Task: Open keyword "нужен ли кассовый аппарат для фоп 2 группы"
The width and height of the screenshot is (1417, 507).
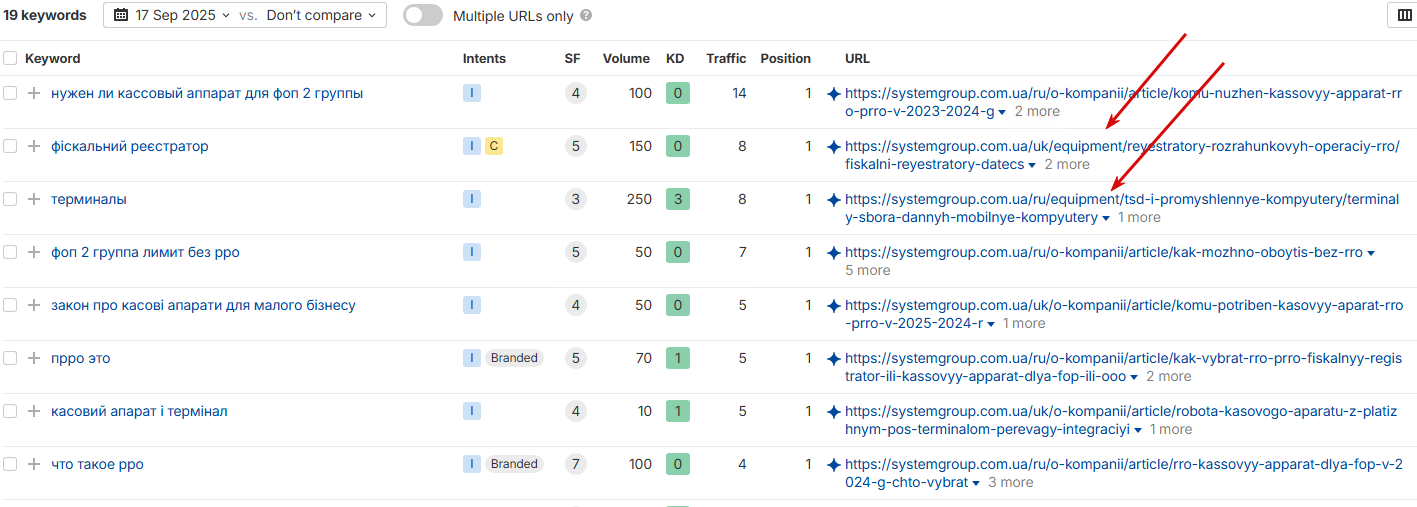Action: pyautogui.click(x=207, y=93)
